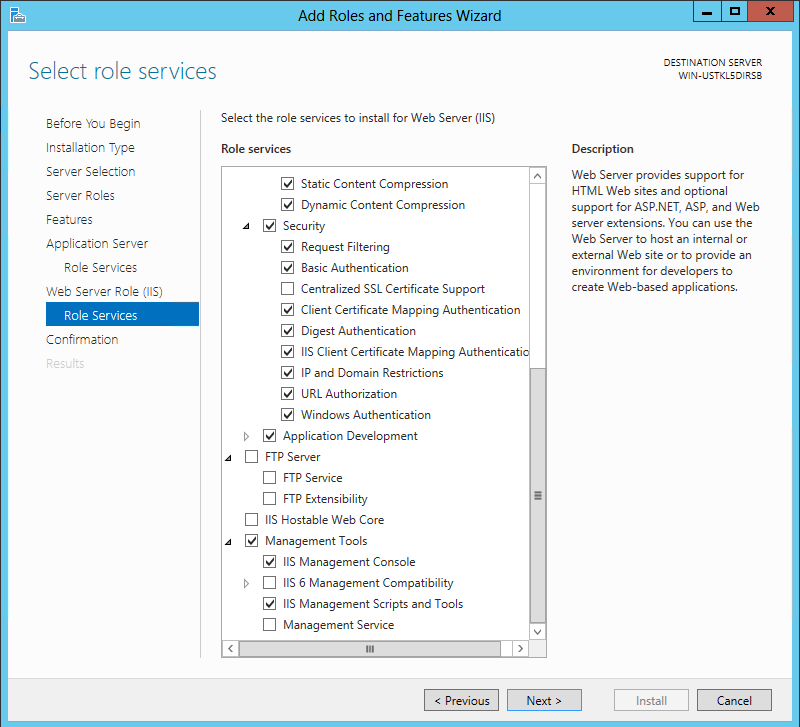800x727 pixels.
Task: Uncheck IIS Management Scripts and Tools
Action: pos(269,604)
